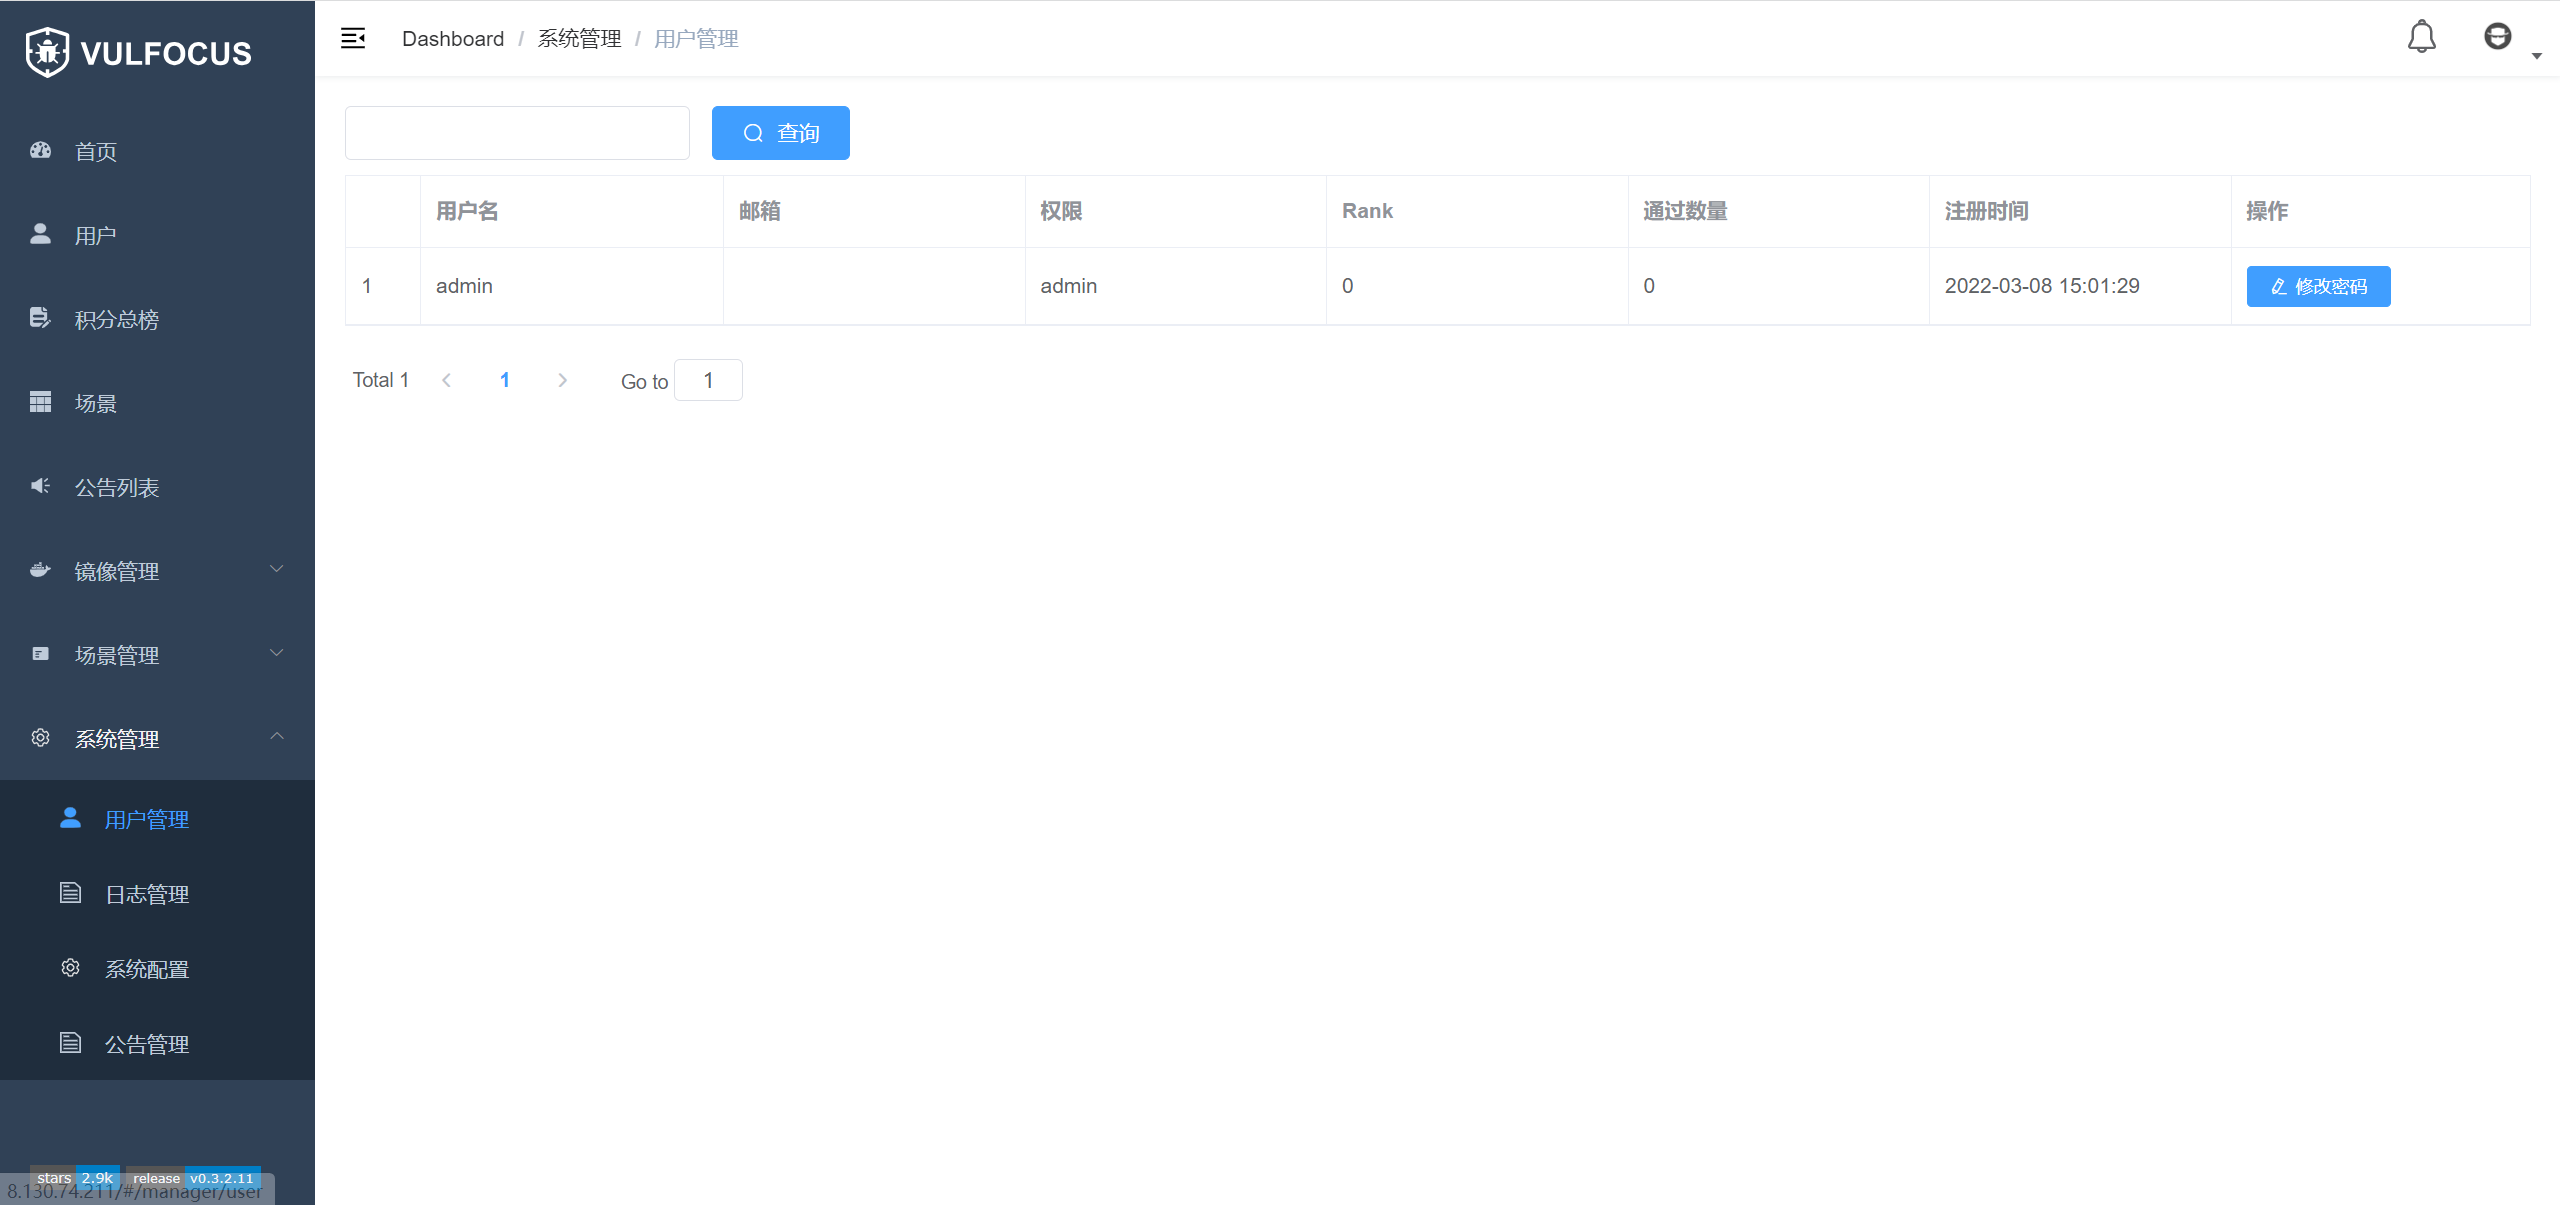The image size is (2560, 1205).
Task: Collapse sidebar with the hamburger icon
Action: [353, 38]
